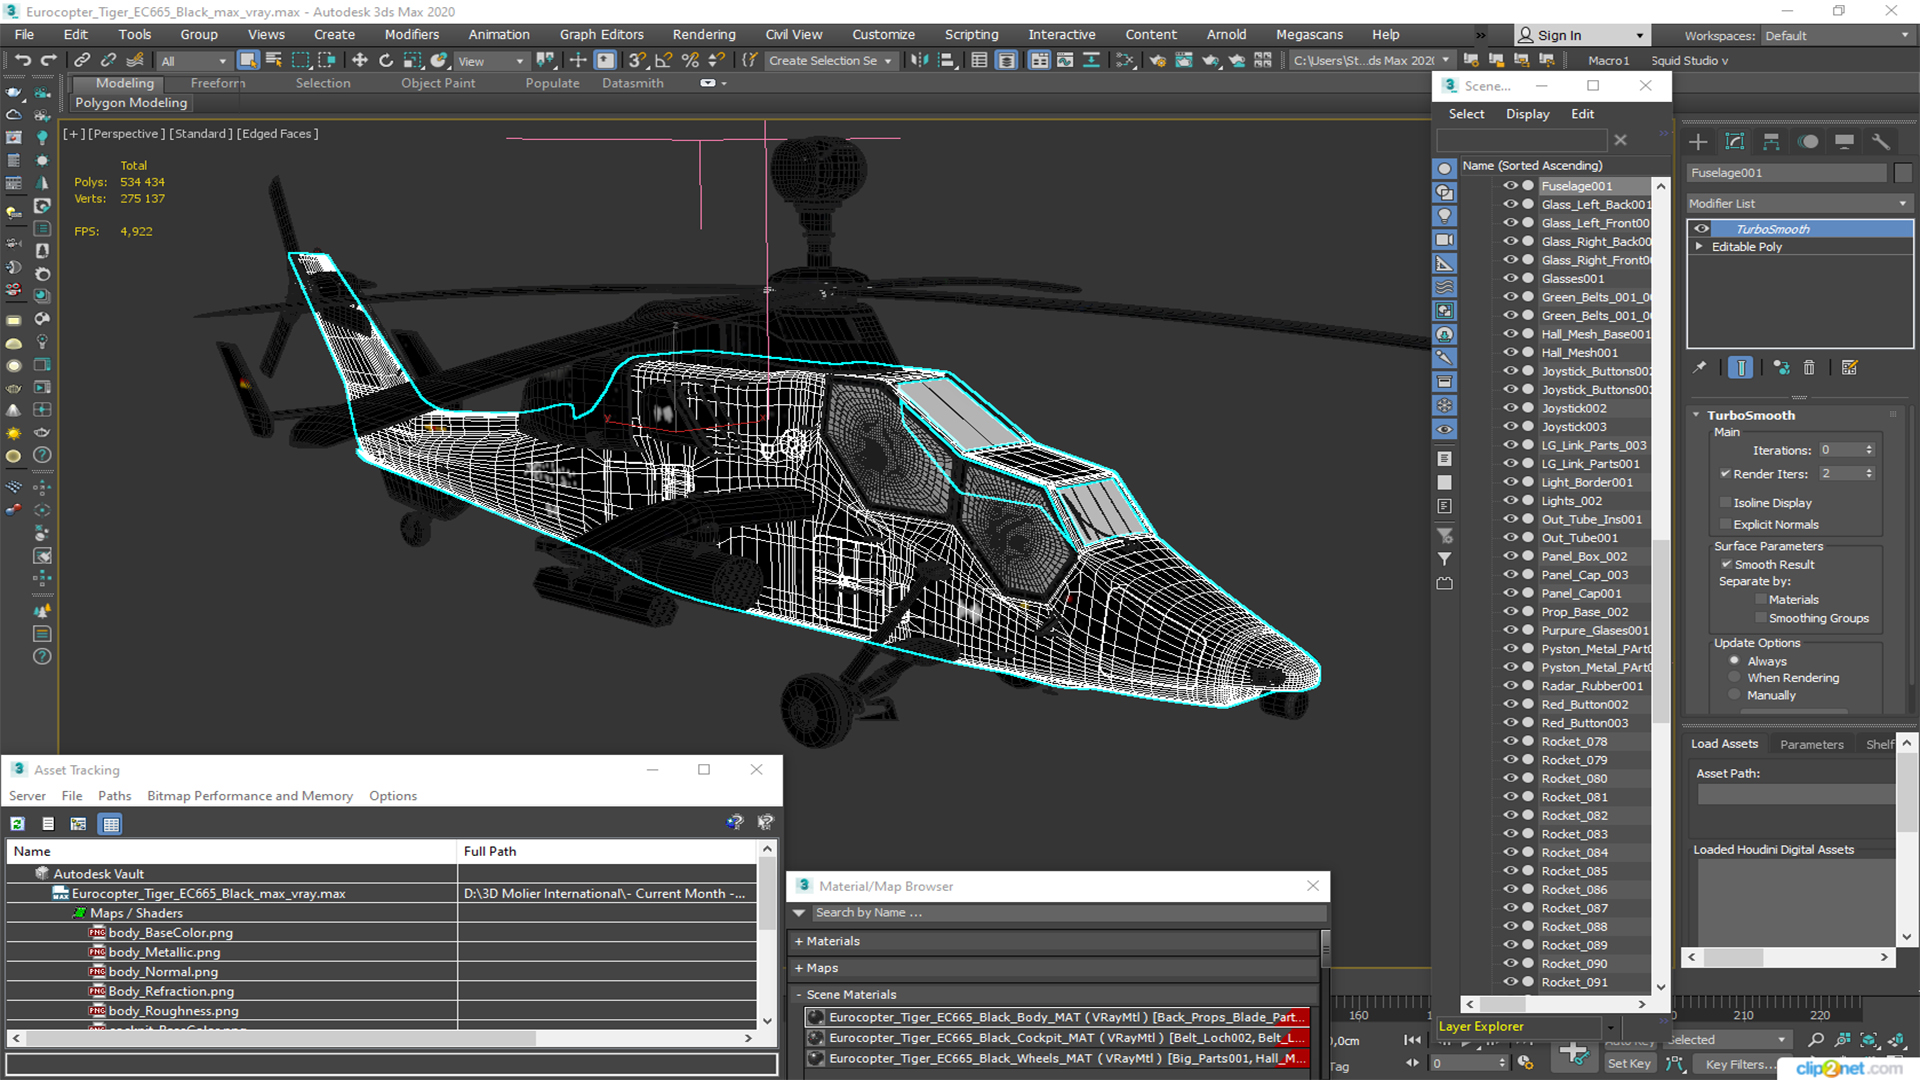
Task: Enable the Explicit Normals checkbox
Action: point(1725,525)
